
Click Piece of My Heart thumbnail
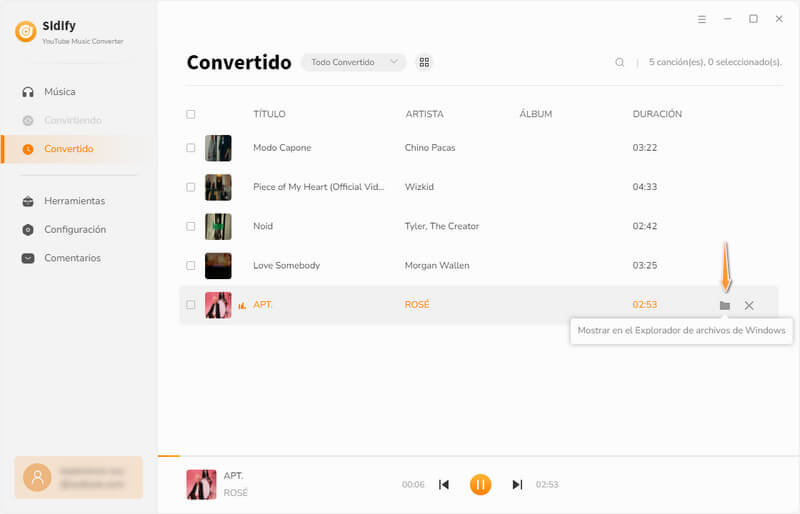(x=218, y=187)
